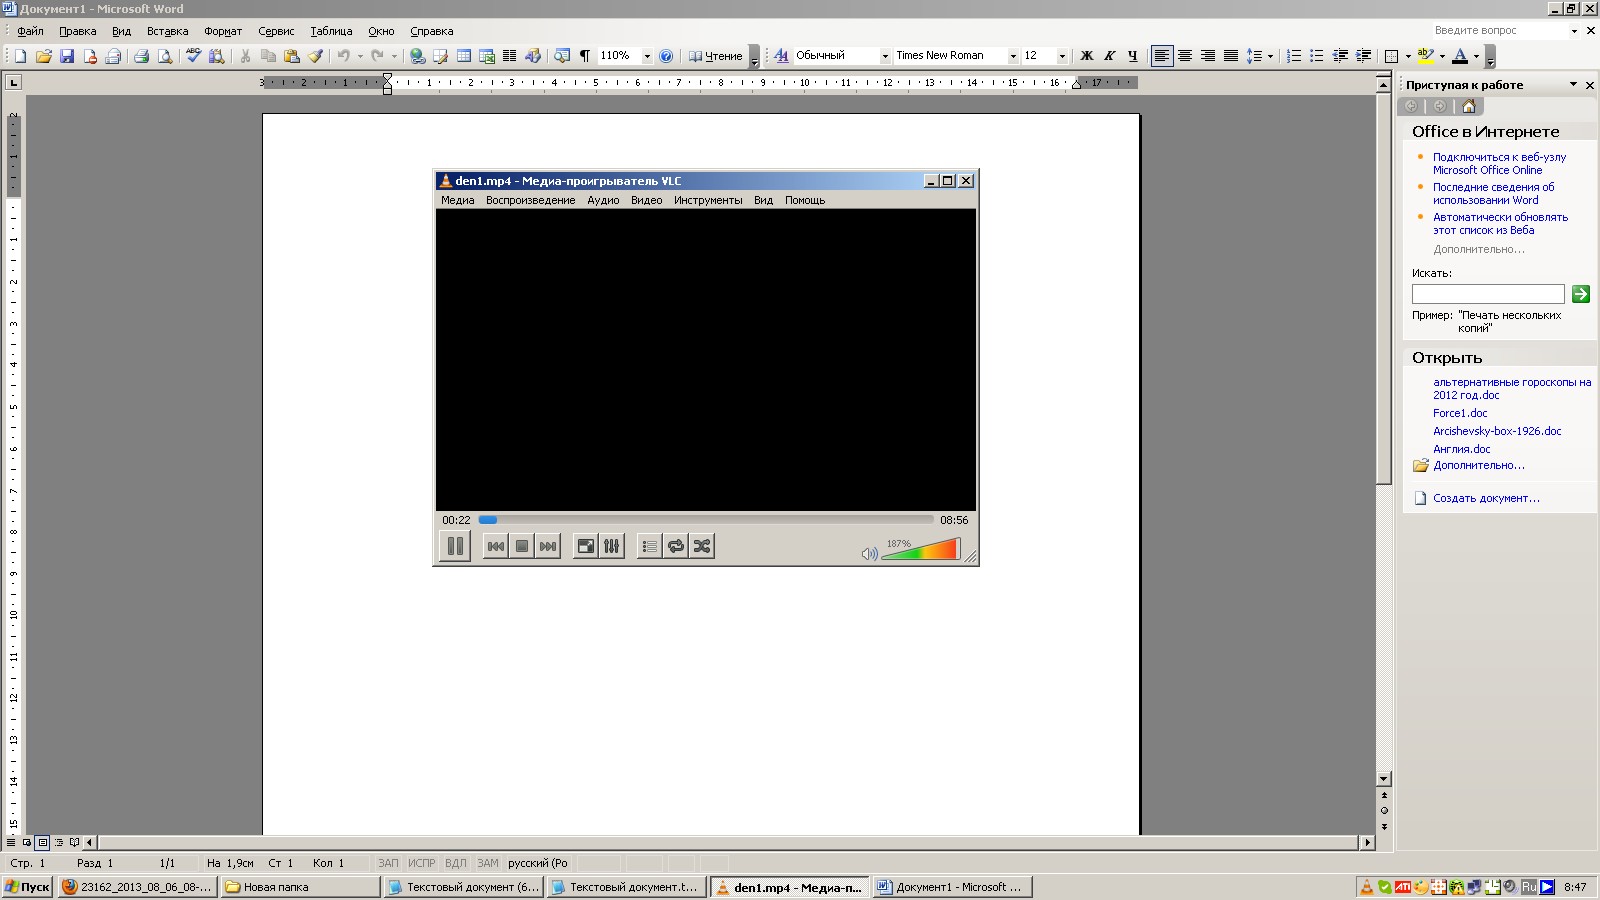Toggle VLC shuffle random button
Screen dimensions: 1600x900
click(x=702, y=546)
